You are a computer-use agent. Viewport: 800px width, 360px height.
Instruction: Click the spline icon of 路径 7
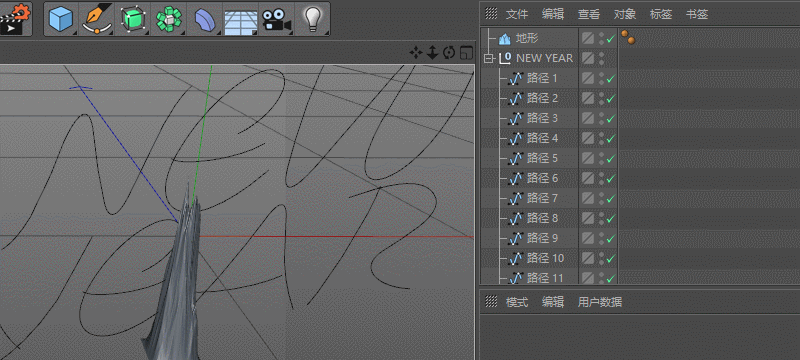coord(516,198)
